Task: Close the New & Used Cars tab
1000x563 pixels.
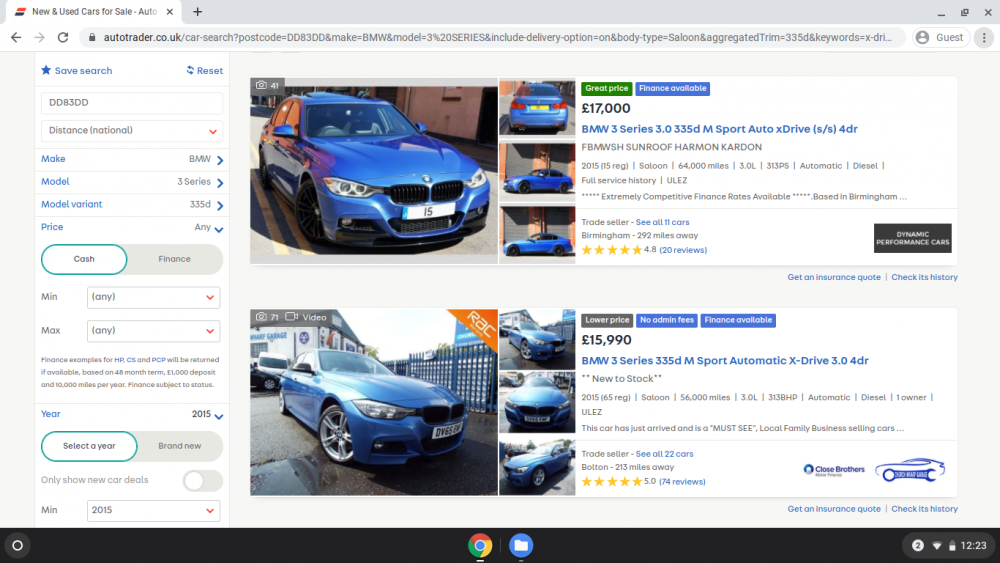Action: tap(170, 11)
